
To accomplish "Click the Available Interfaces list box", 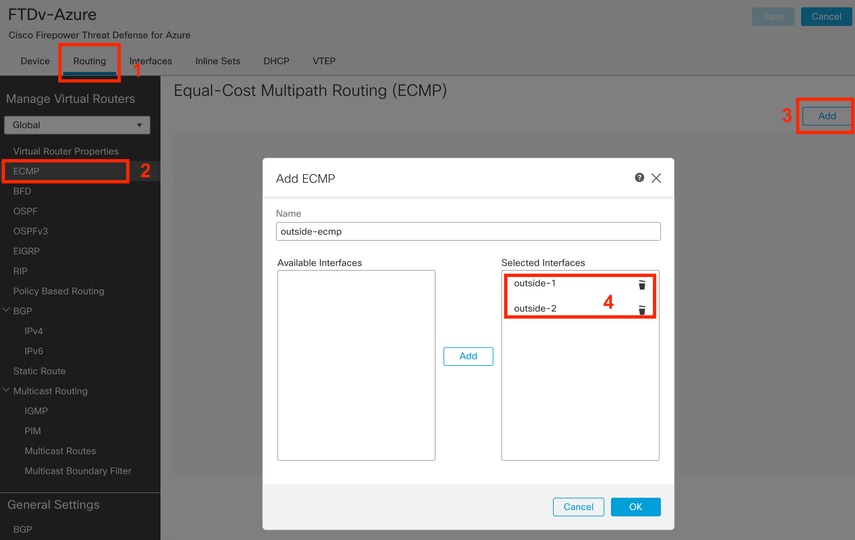I will click(356, 365).
